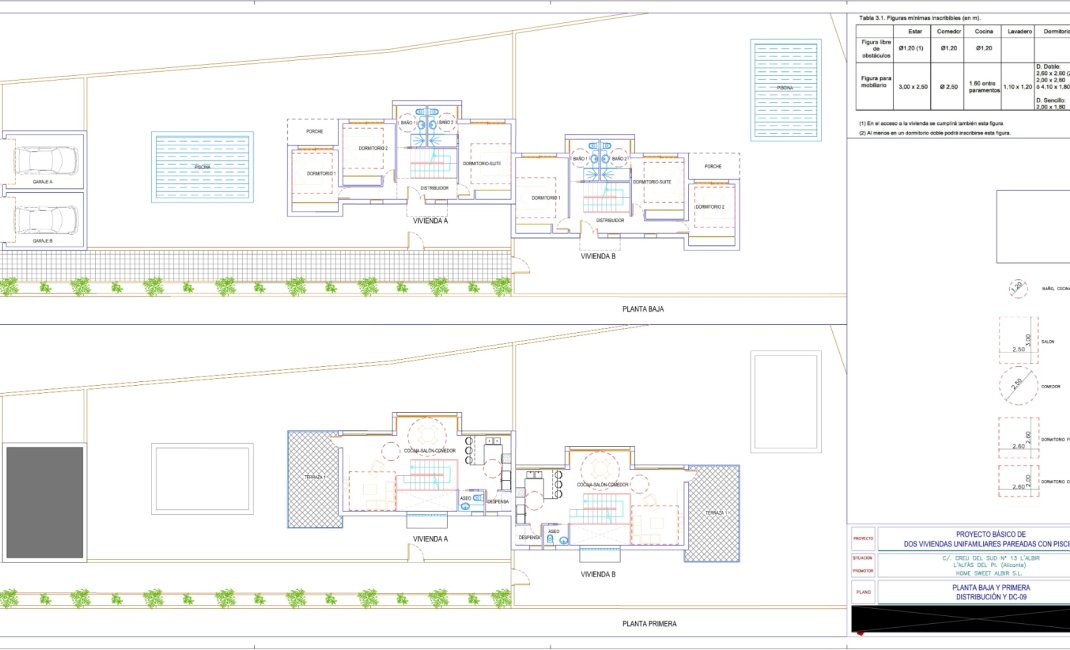The image size is (1070, 650).
Task: Select the COMEDOR 2.50 circle legend figure
Action: pos(1018,386)
